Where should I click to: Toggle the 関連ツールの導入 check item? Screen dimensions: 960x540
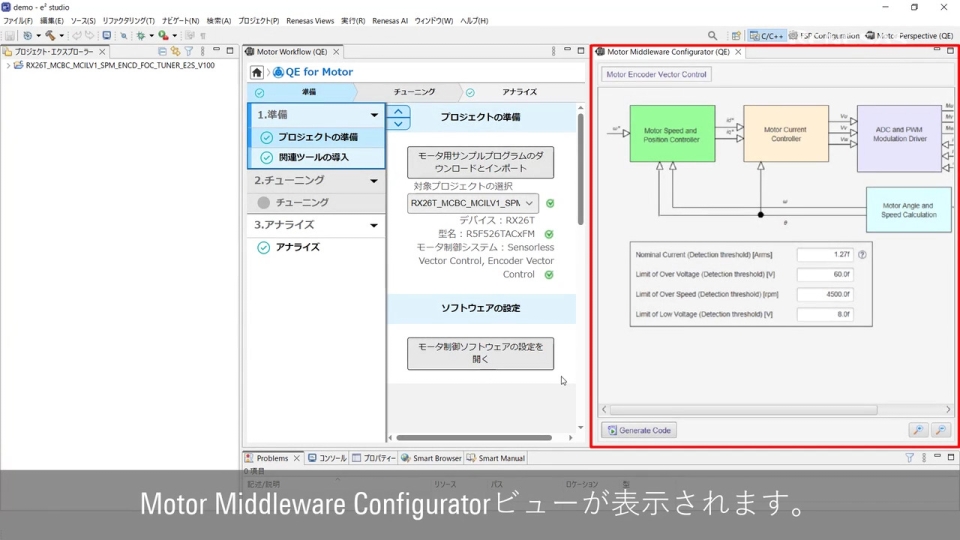pyautogui.click(x=312, y=158)
